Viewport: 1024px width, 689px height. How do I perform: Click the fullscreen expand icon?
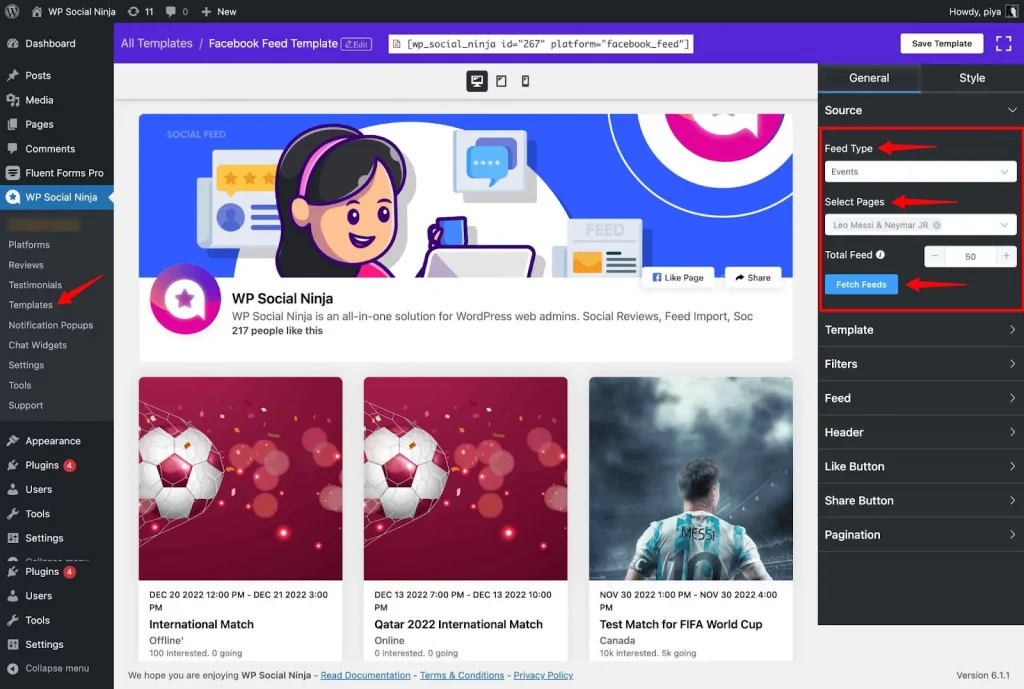point(1003,44)
